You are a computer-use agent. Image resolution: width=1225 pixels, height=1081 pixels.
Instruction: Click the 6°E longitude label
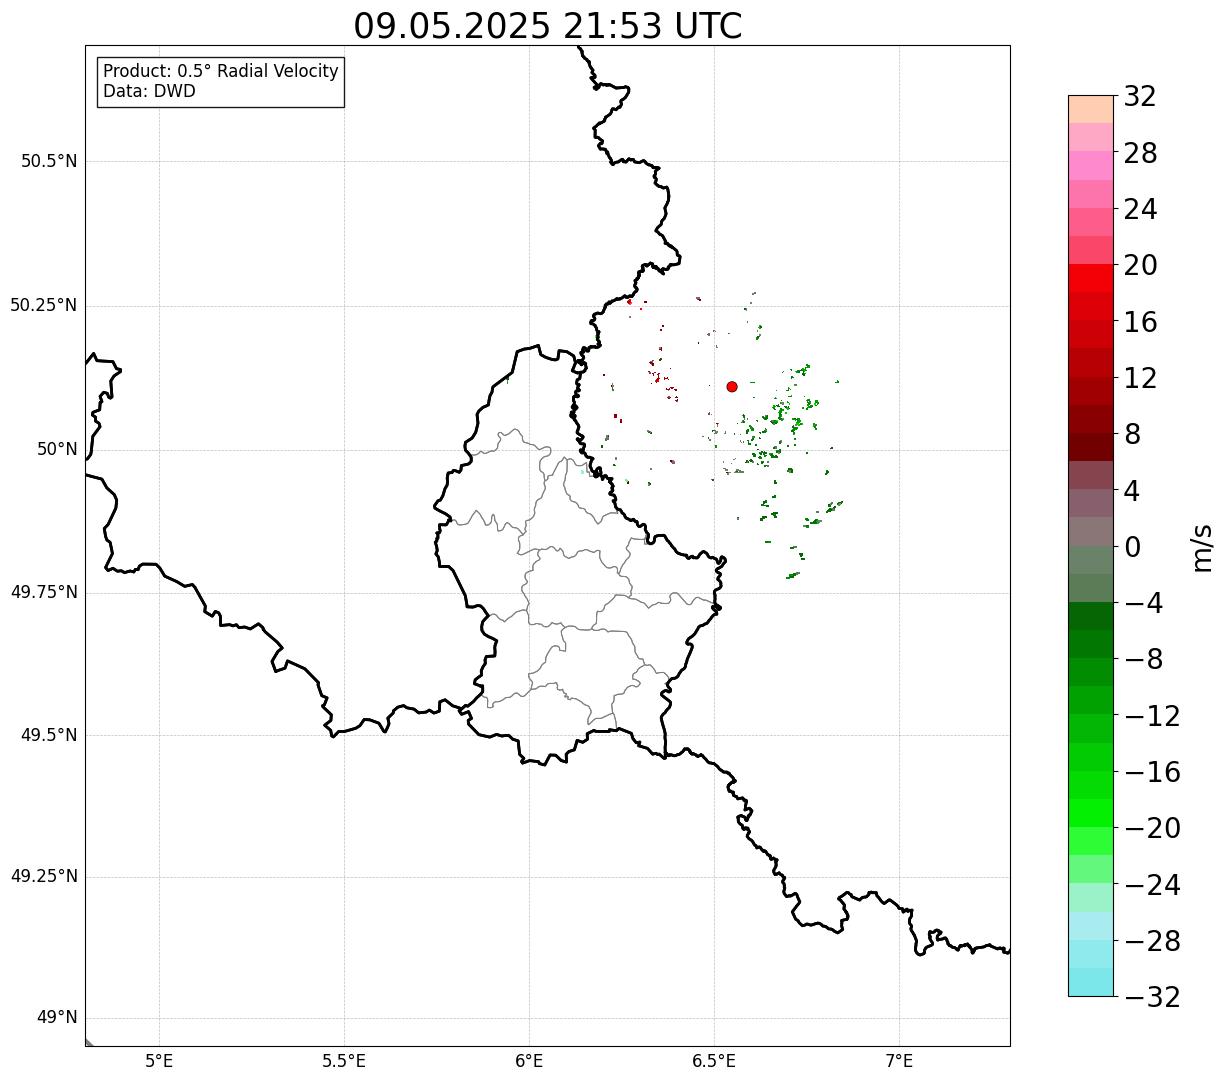click(529, 1061)
